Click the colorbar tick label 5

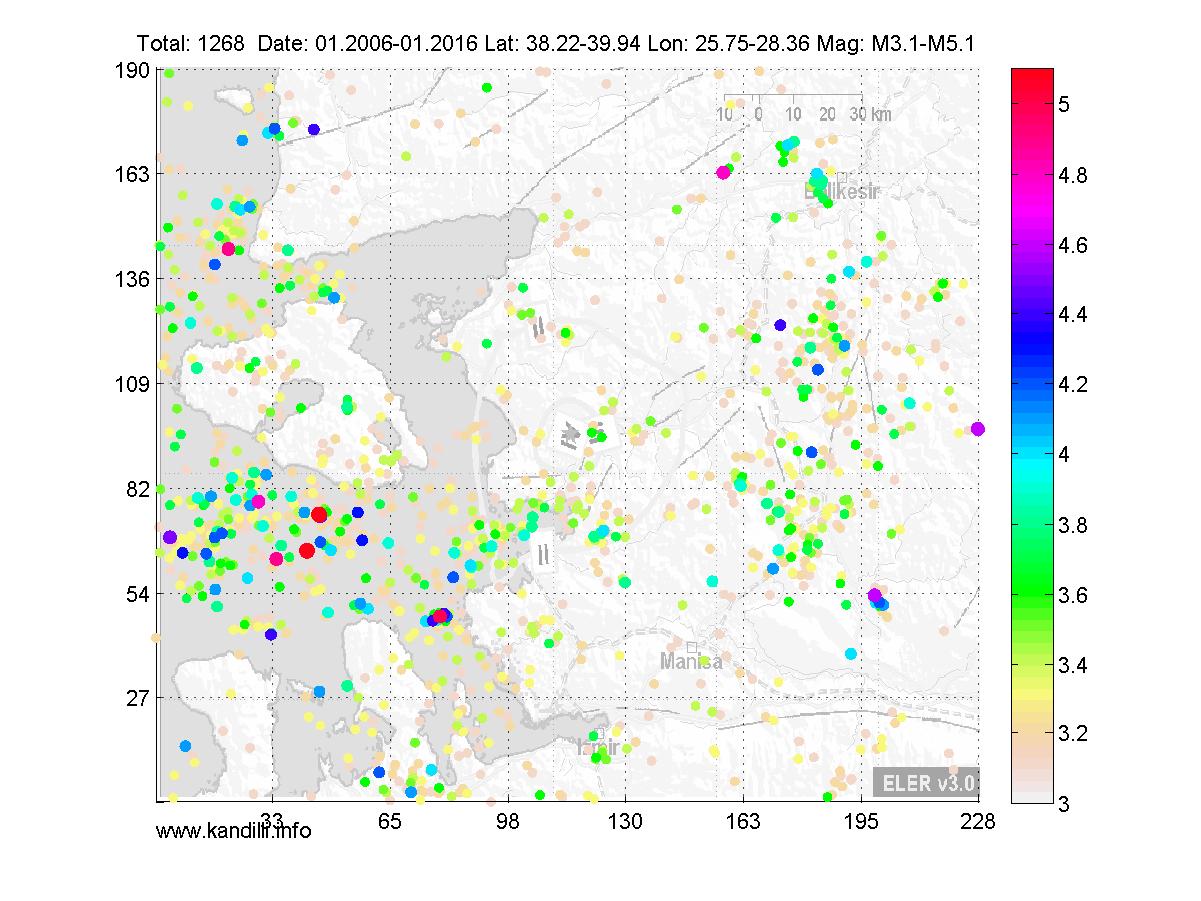1066,103
